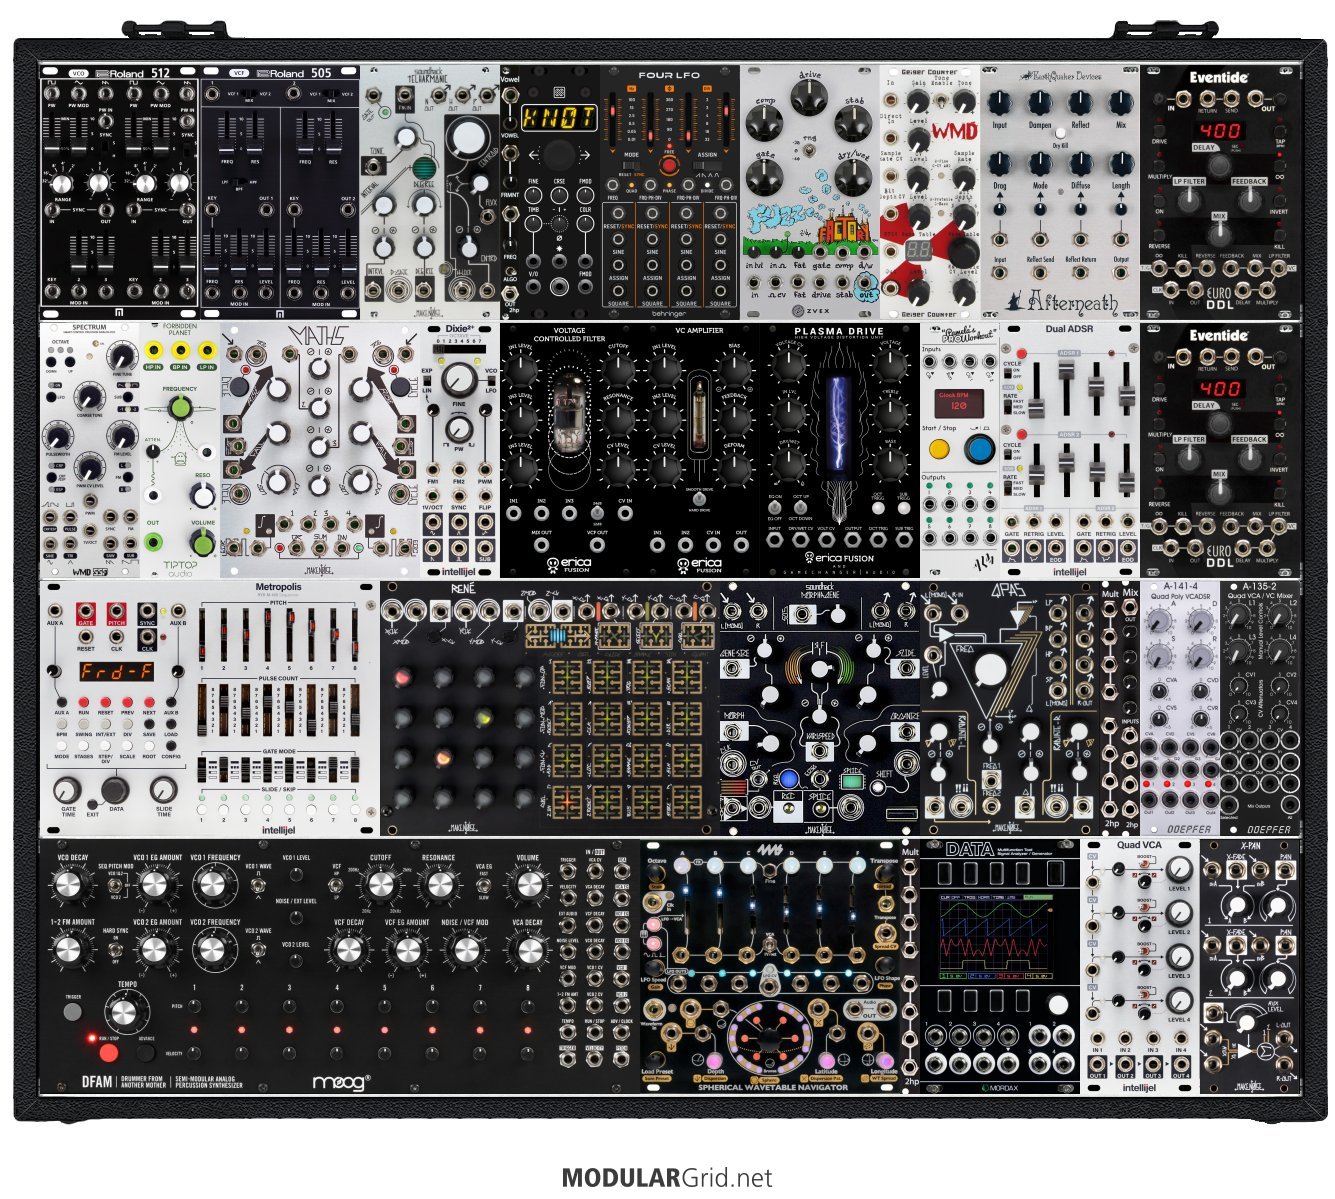
Task: Toggle the ADSR 1 CYCLE switch on Dual ADSR
Action: pyautogui.click(x=1008, y=375)
